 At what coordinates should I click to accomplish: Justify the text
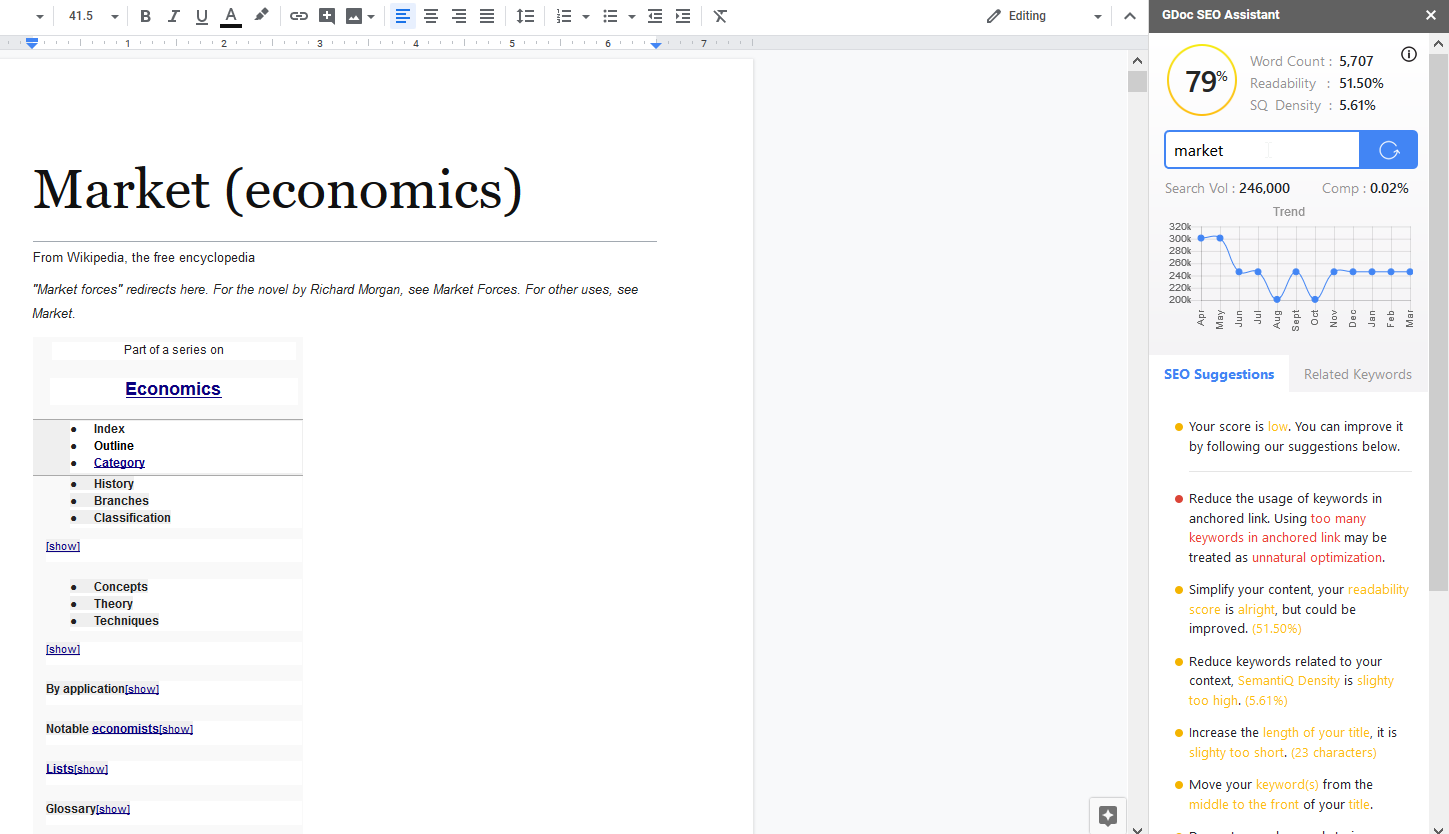[x=487, y=16]
